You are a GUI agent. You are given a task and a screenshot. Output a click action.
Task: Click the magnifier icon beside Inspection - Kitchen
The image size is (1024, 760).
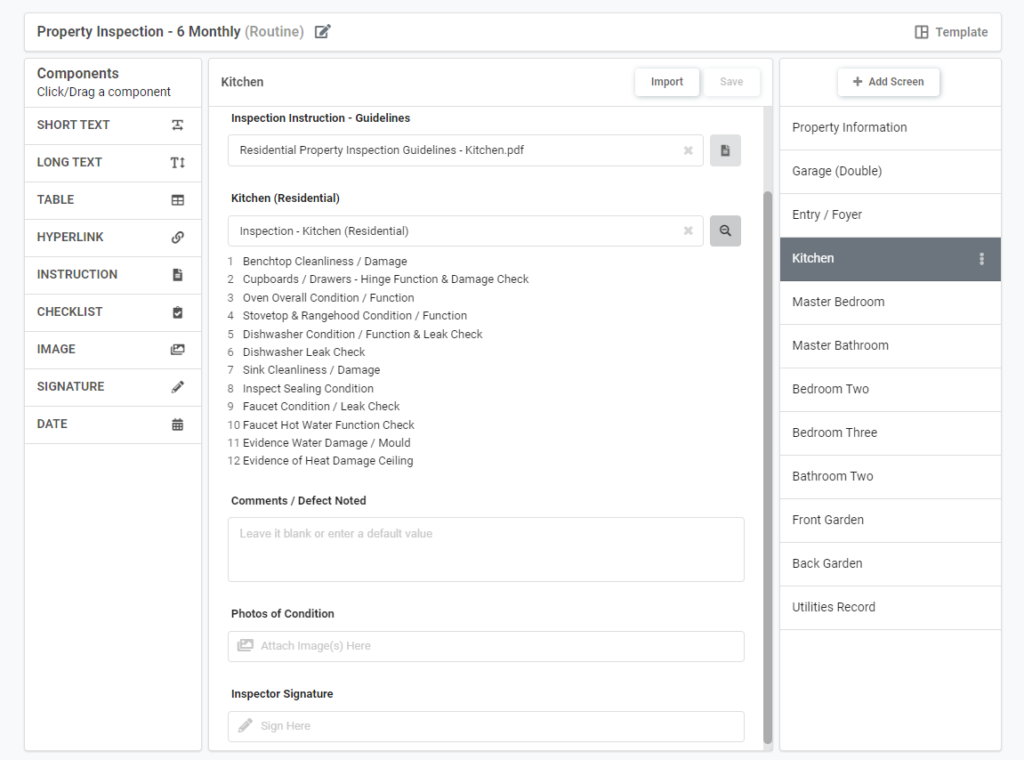(725, 231)
